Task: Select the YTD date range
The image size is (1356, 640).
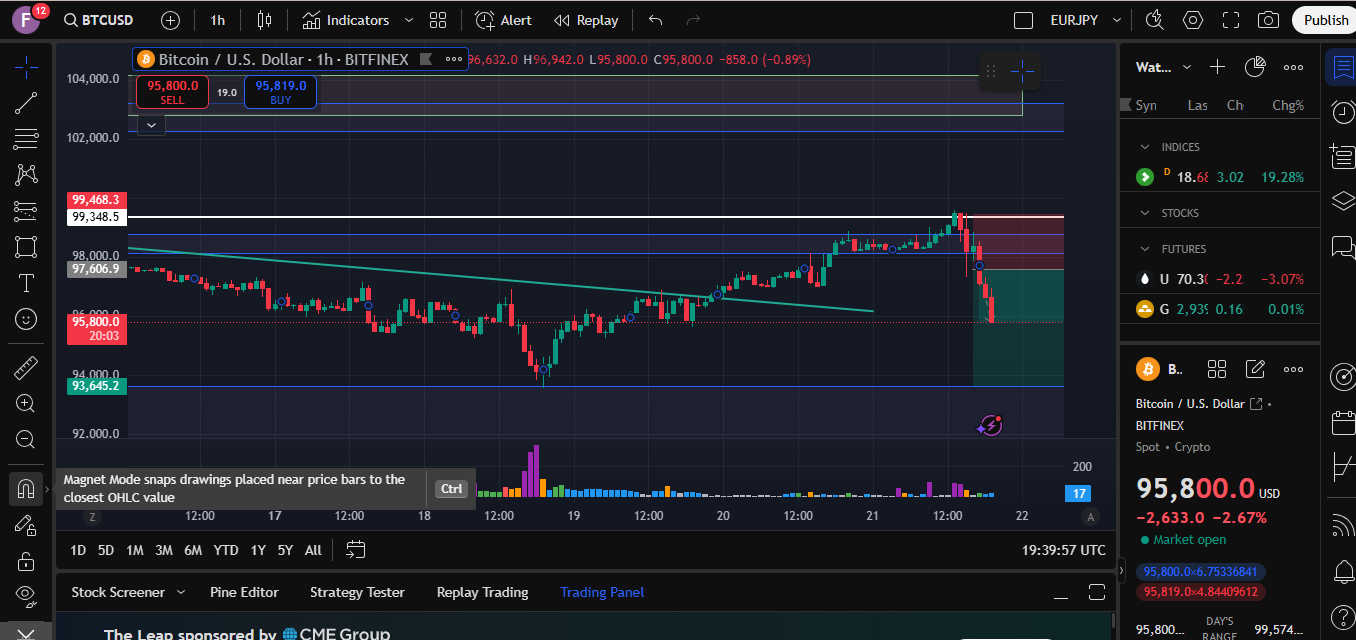Action: click(x=226, y=550)
